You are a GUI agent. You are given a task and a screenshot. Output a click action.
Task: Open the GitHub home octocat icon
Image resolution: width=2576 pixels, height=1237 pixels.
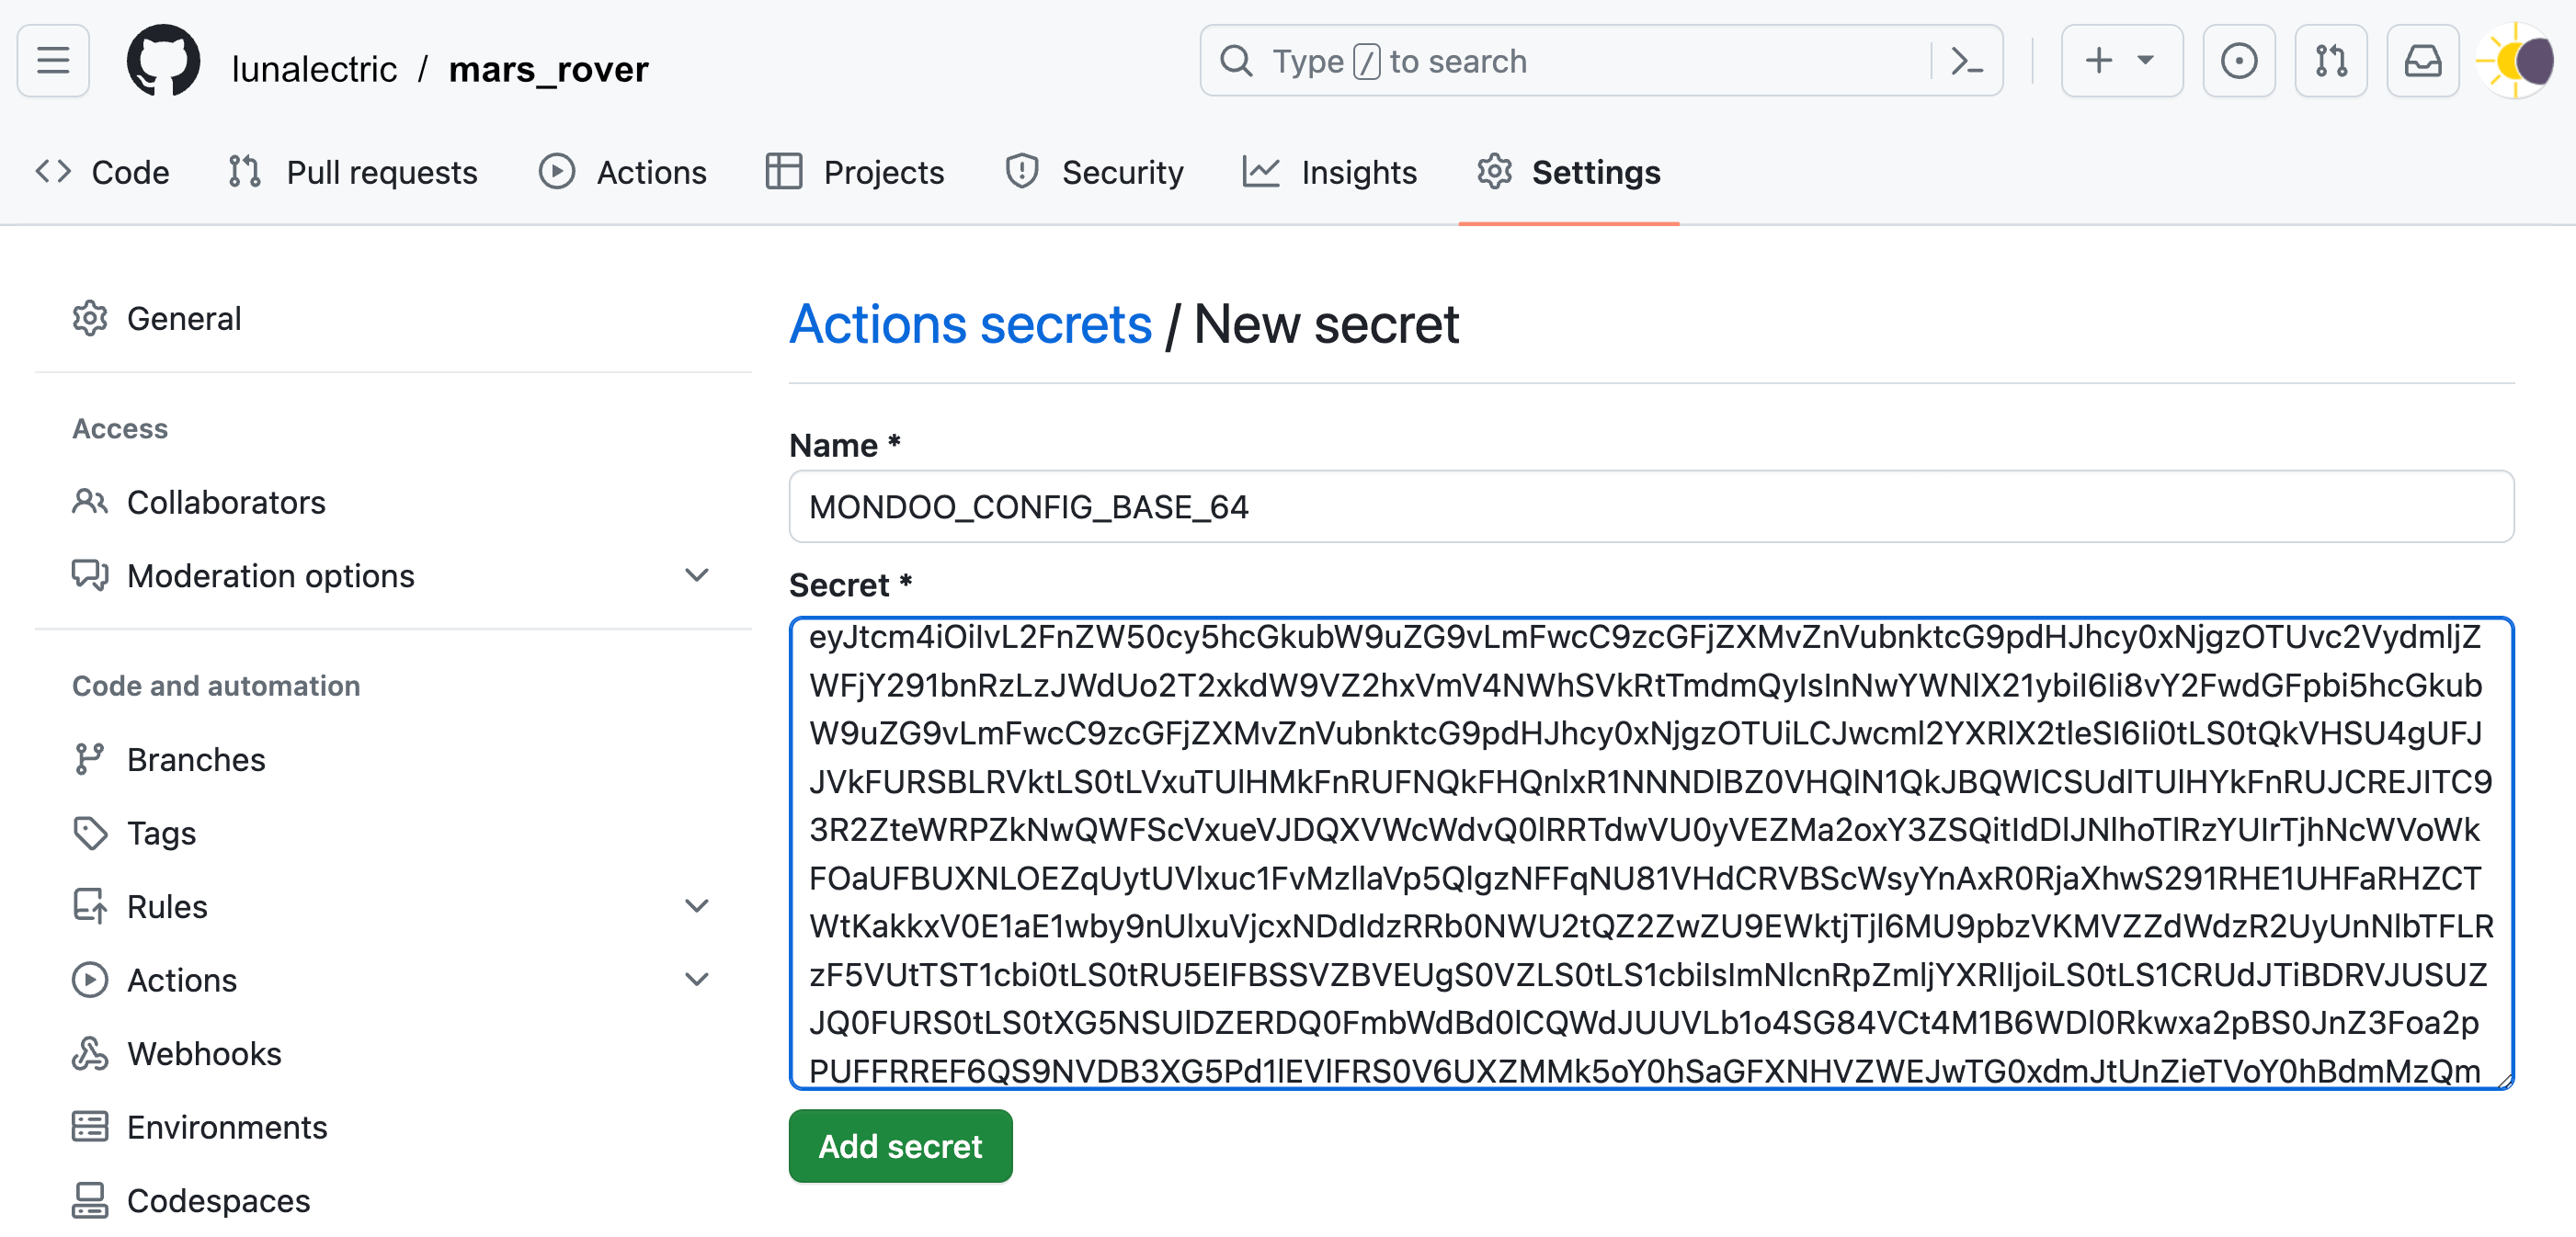[x=165, y=61]
